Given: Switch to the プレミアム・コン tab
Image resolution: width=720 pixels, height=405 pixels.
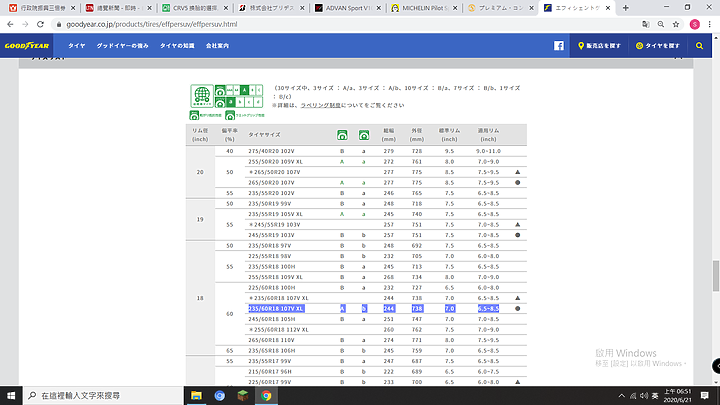Looking at the screenshot, I should click(500, 8).
